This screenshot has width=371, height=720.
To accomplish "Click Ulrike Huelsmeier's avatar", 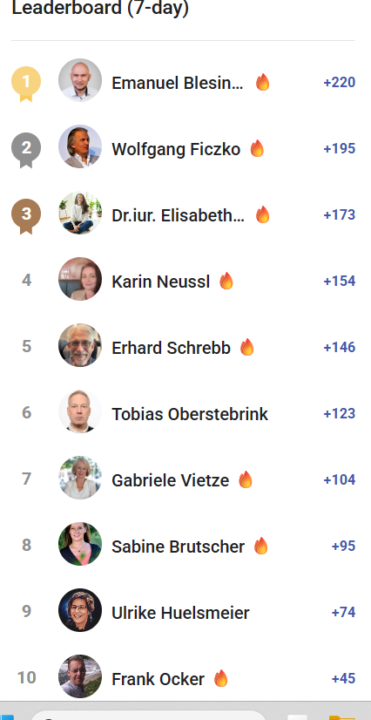I will 80,610.
